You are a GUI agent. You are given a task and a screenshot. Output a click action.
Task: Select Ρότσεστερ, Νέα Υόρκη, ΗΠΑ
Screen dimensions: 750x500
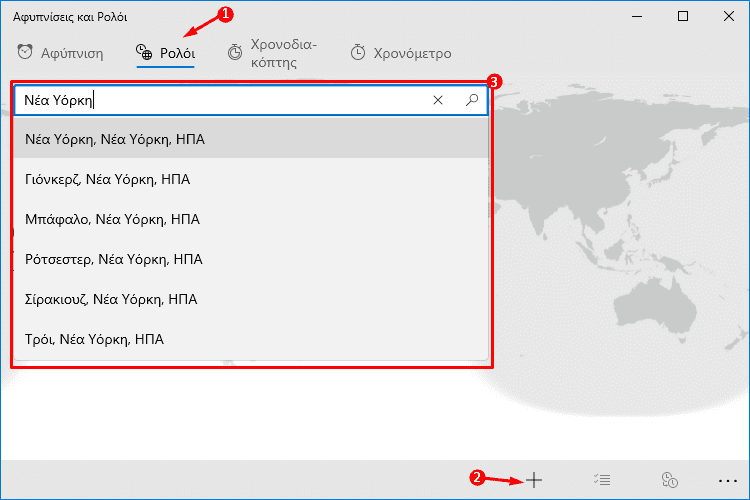(251, 259)
